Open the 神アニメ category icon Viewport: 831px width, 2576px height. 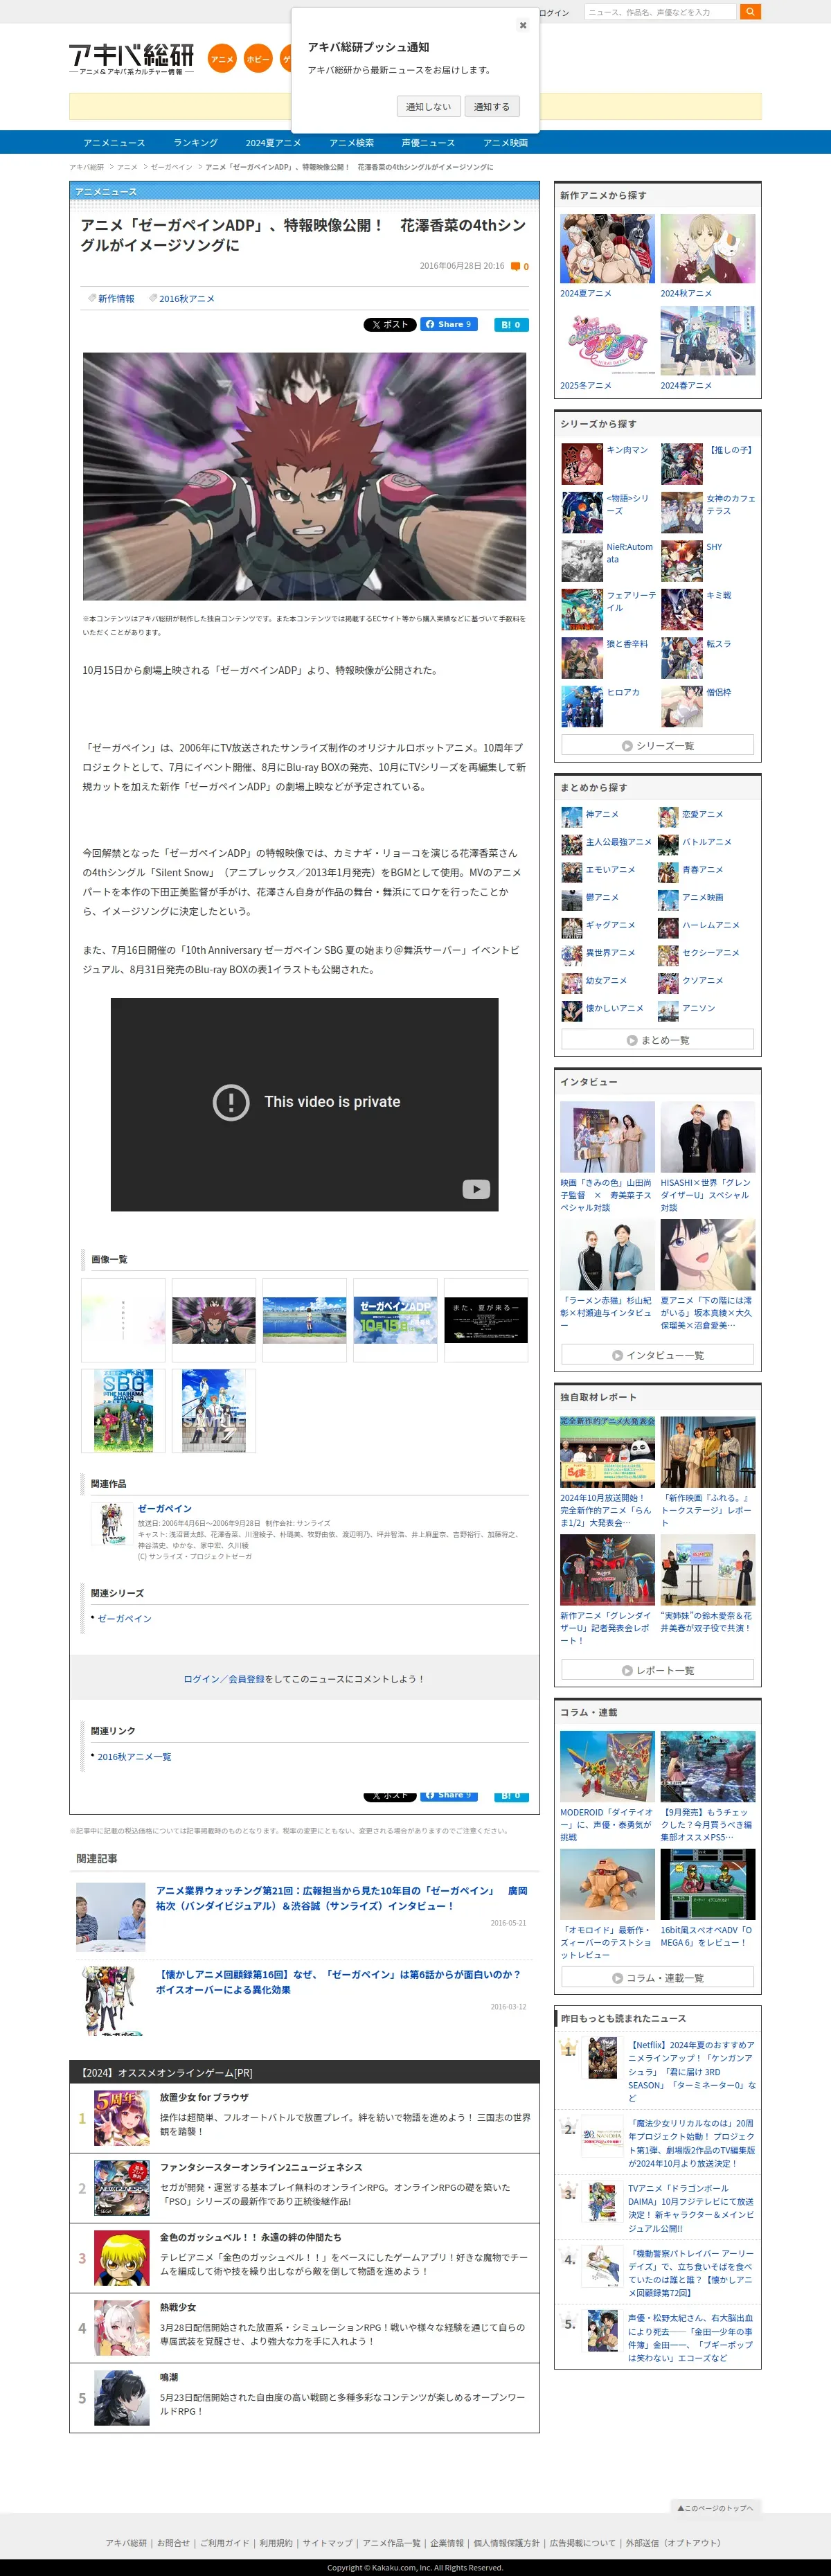pos(571,817)
